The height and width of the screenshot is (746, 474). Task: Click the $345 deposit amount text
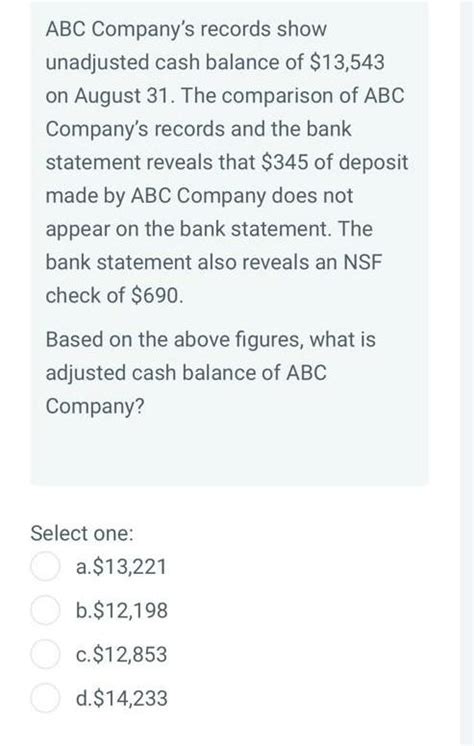(x=285, y=162)
